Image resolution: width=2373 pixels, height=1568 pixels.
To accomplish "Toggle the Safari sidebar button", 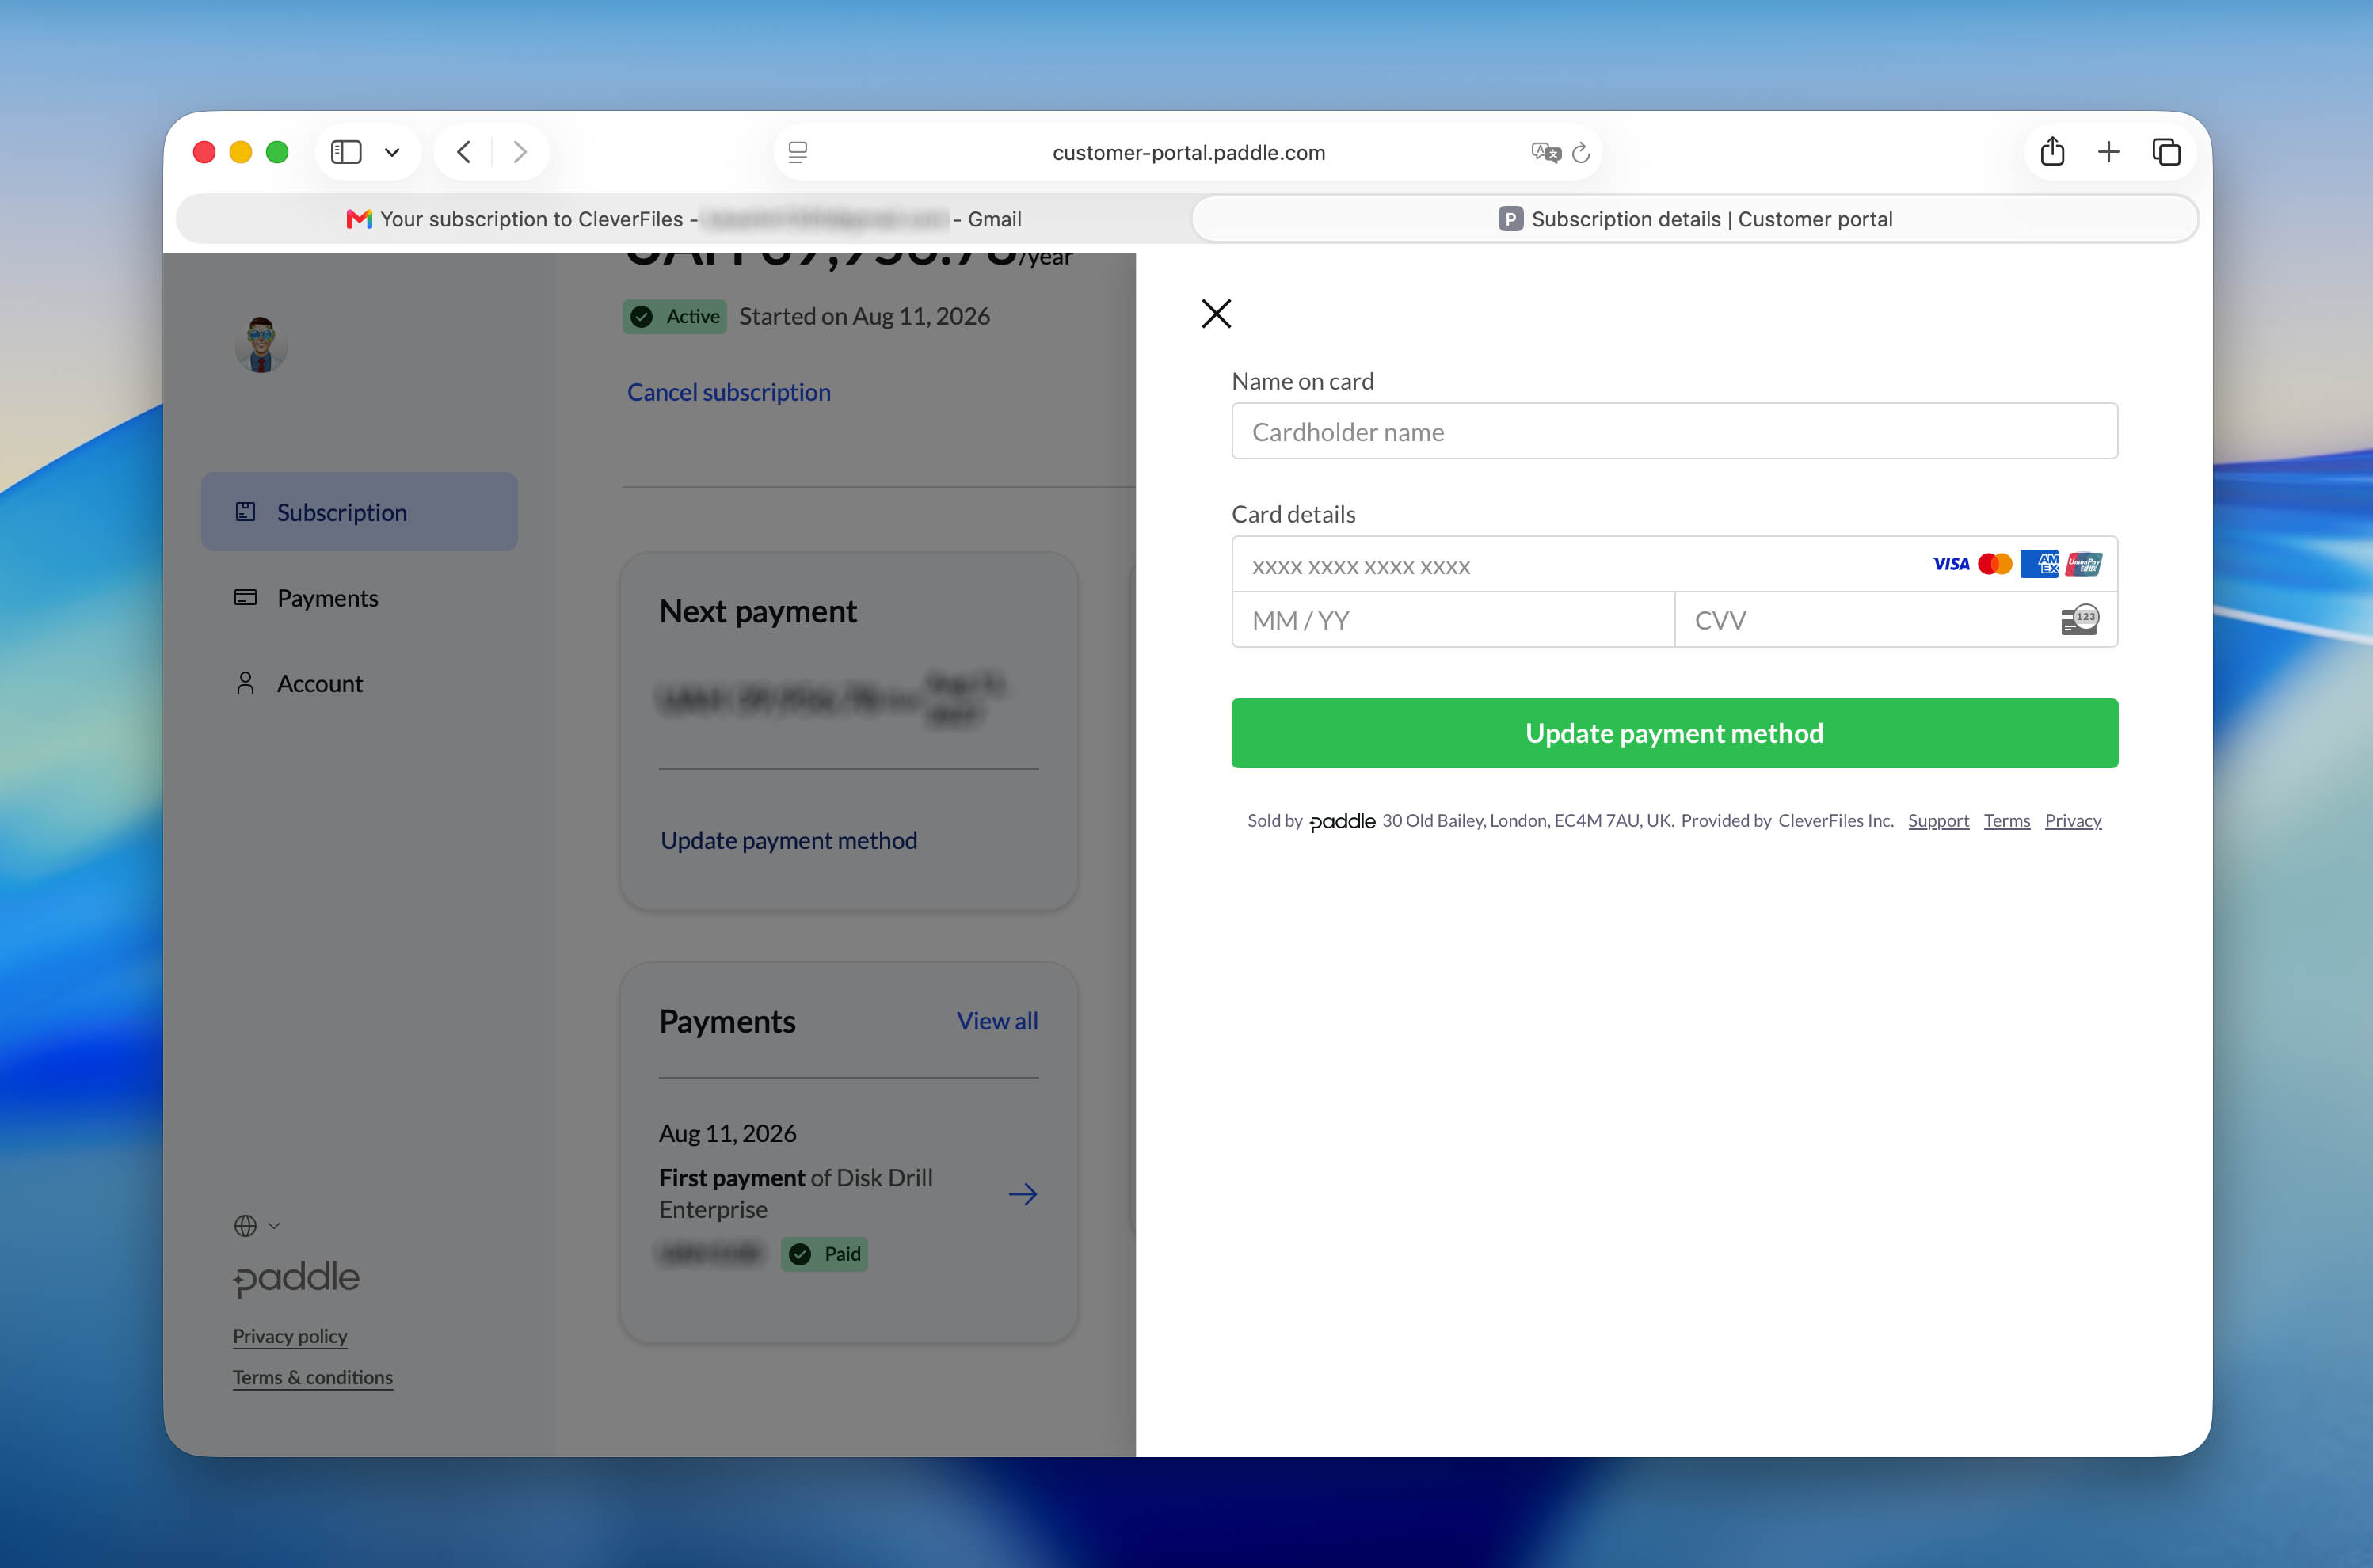I will (346, 152).
